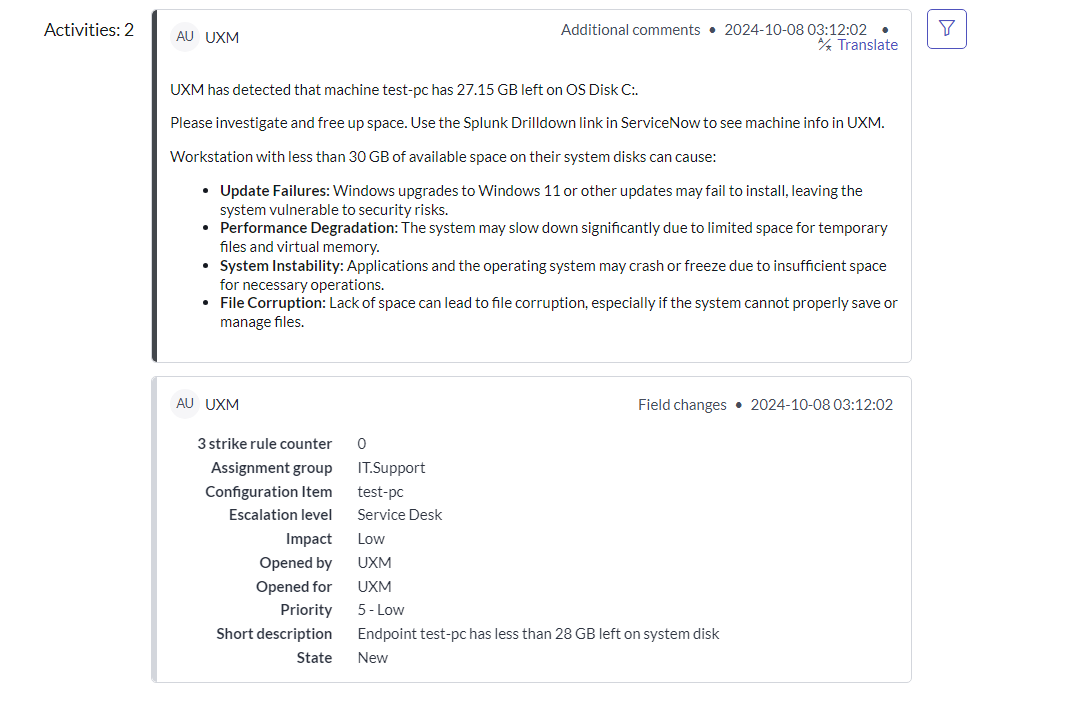Screen dimensions: 1067x717
Task: Click the 'Activities: 2' label
Action: [89, 30]
